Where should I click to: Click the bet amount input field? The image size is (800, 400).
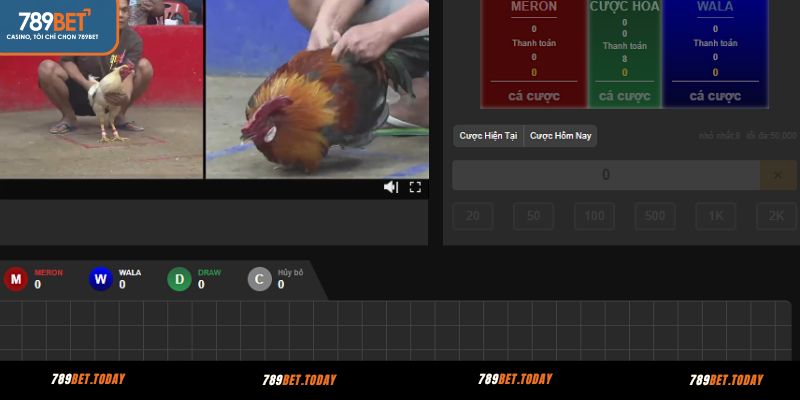pyautogui.click(x=605, y=175)
